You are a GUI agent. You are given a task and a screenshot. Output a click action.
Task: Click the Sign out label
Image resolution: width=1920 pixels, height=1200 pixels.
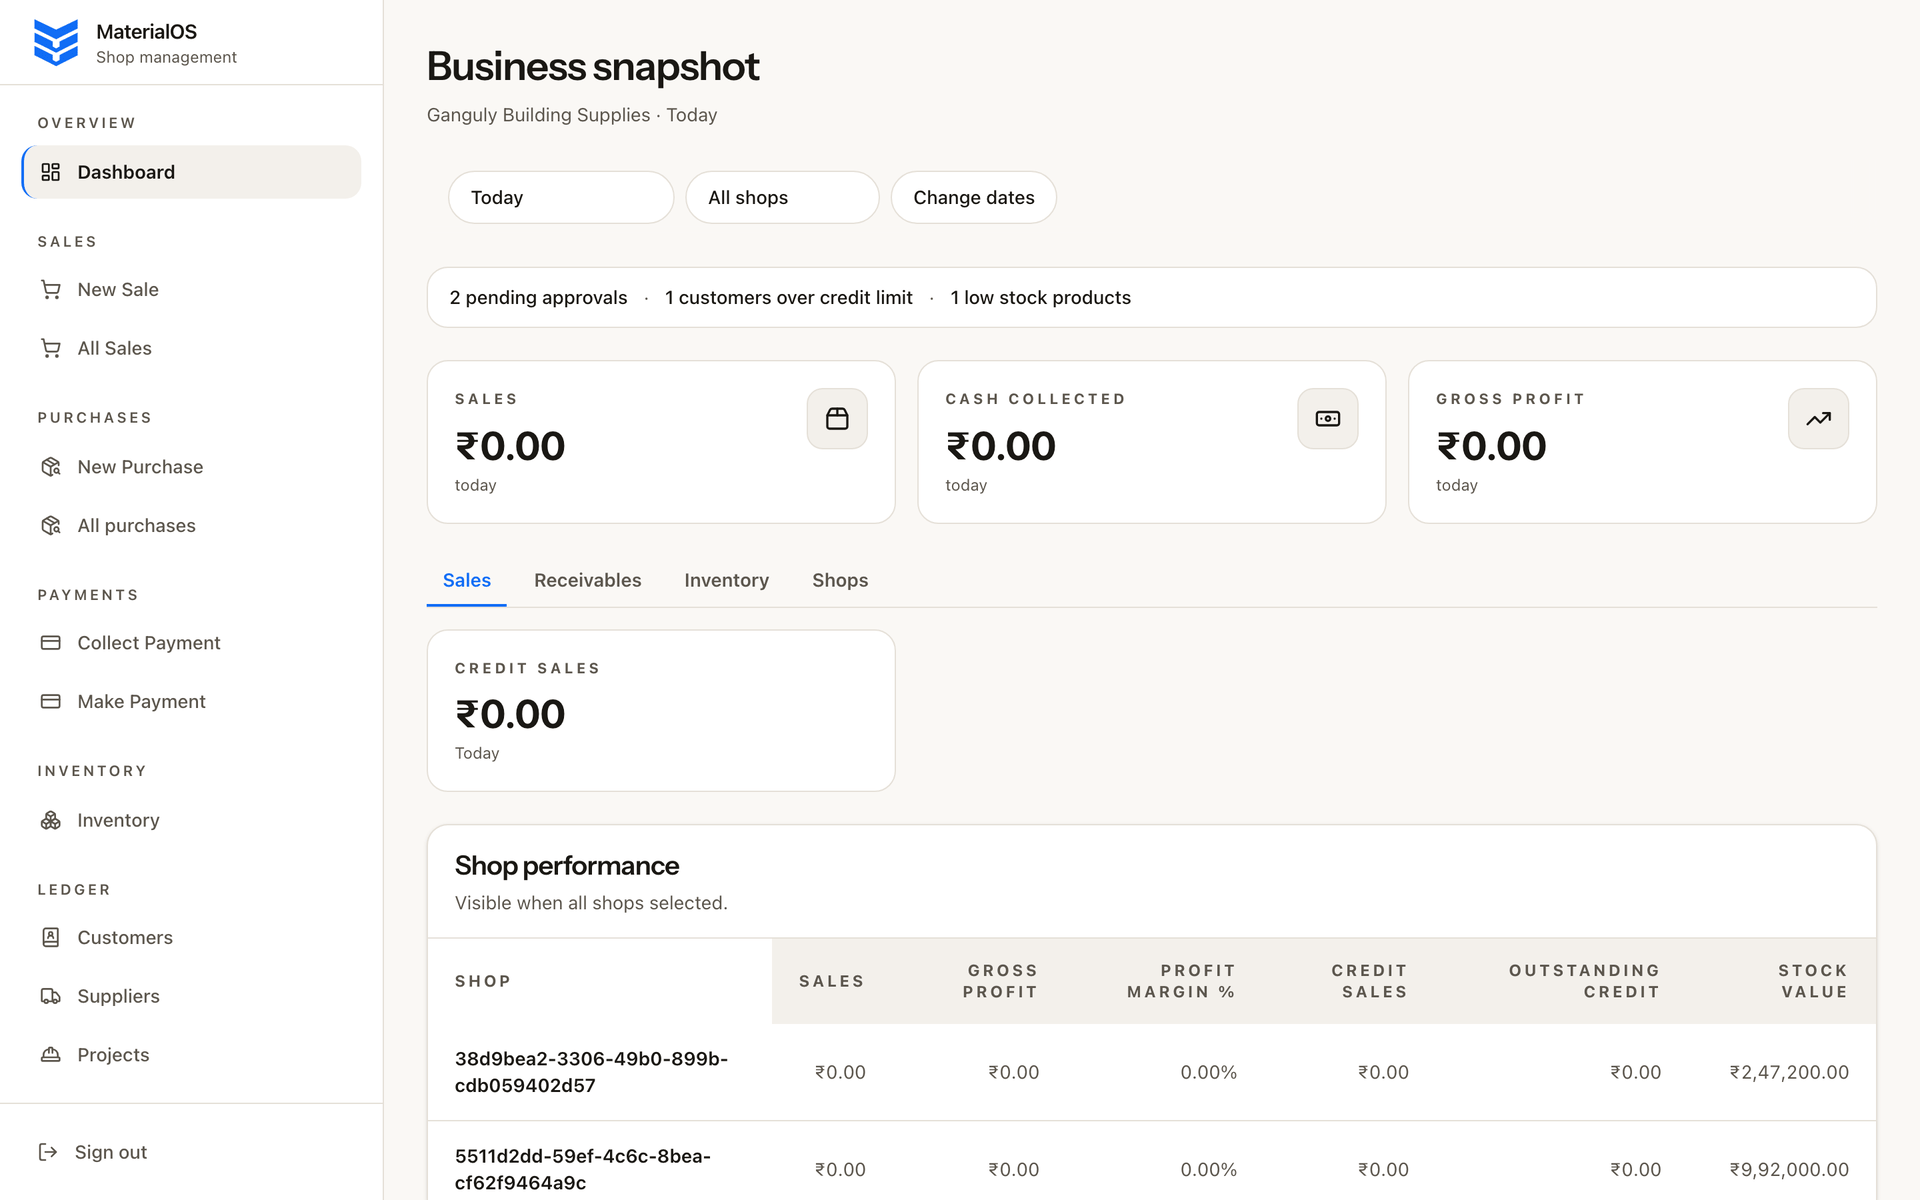pos(111,1152)
